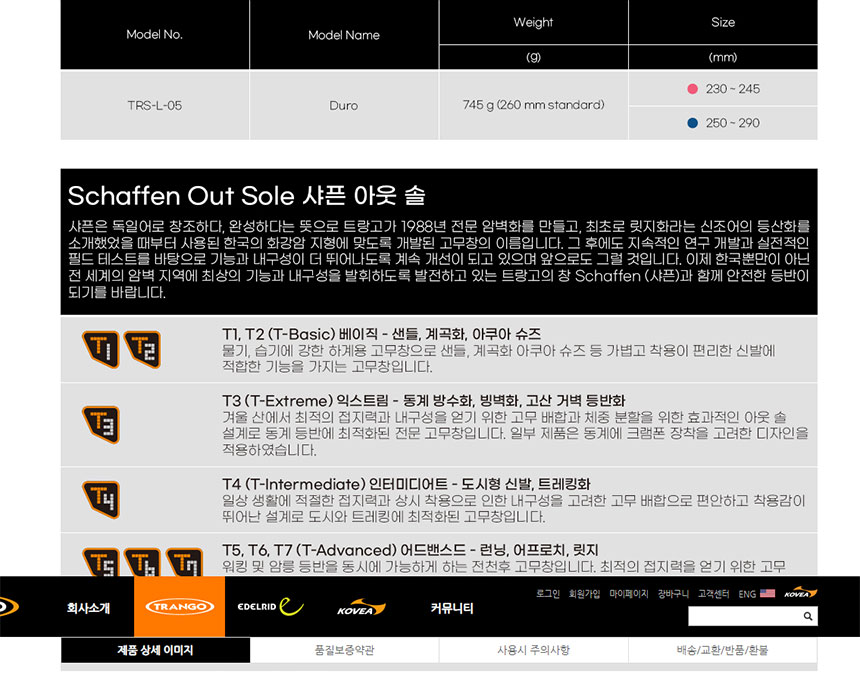Click the T4 outsole badge icon
Screen dimensions: 860x691
(x=101, y=500)
